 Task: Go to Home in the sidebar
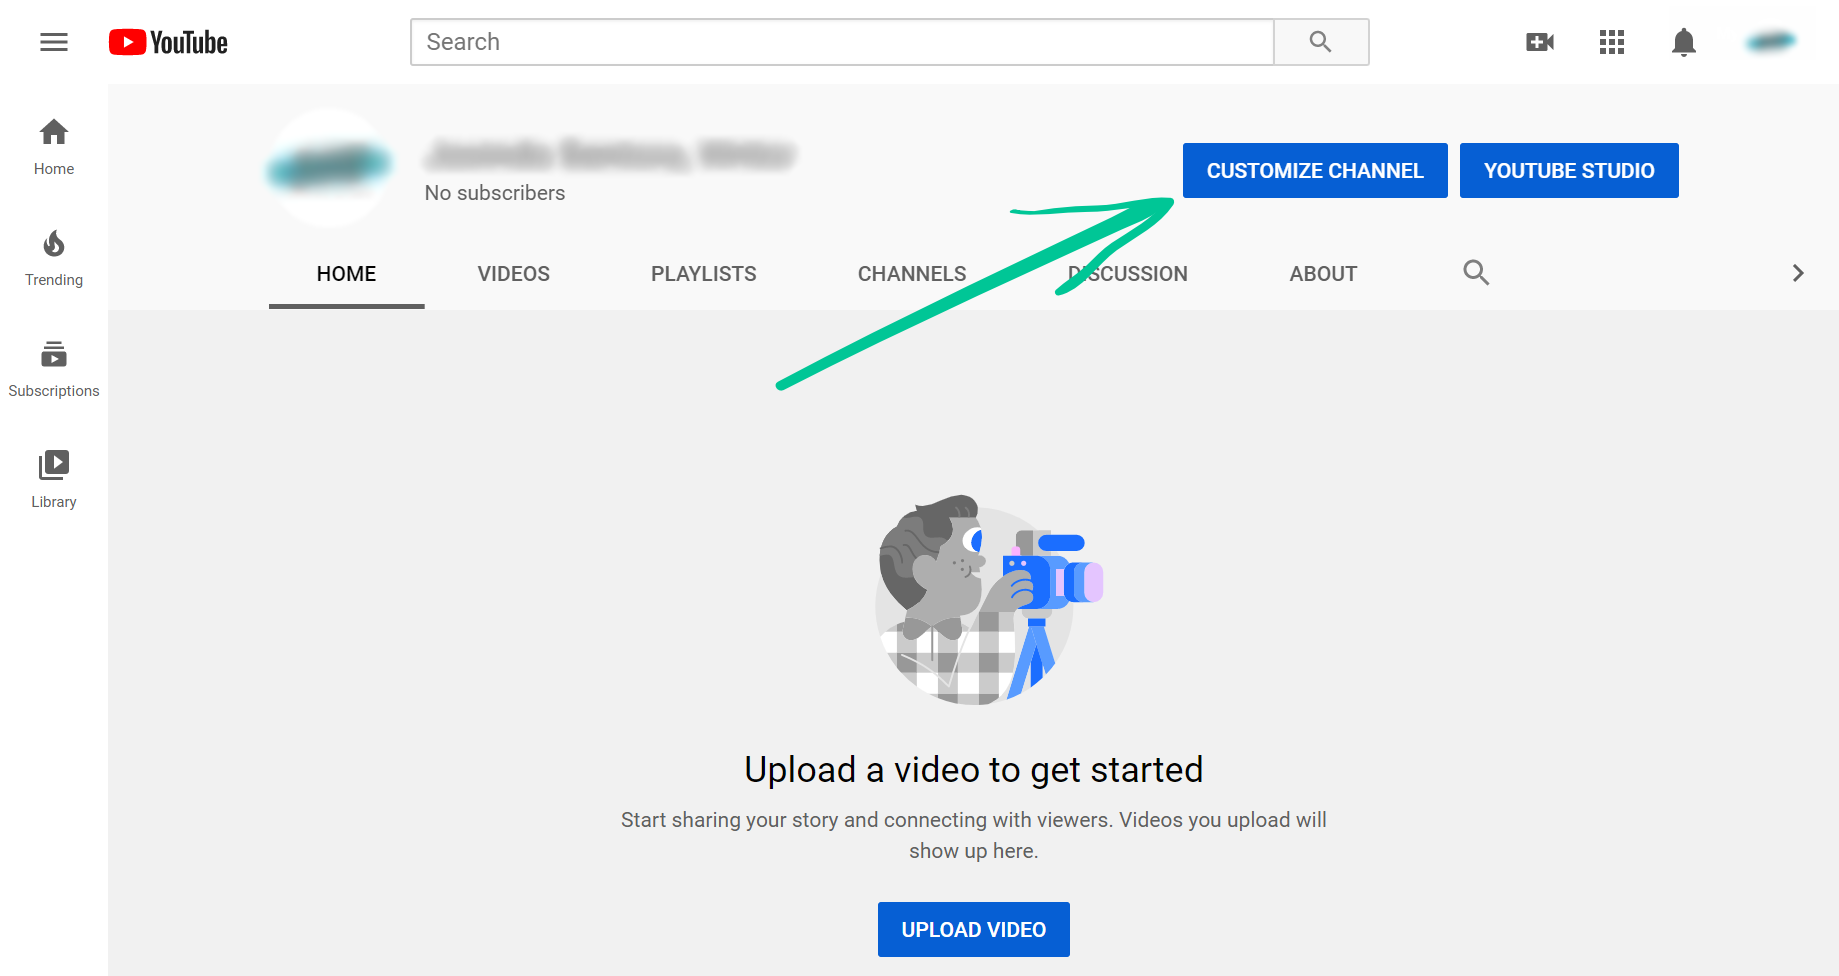coord(54,147)
